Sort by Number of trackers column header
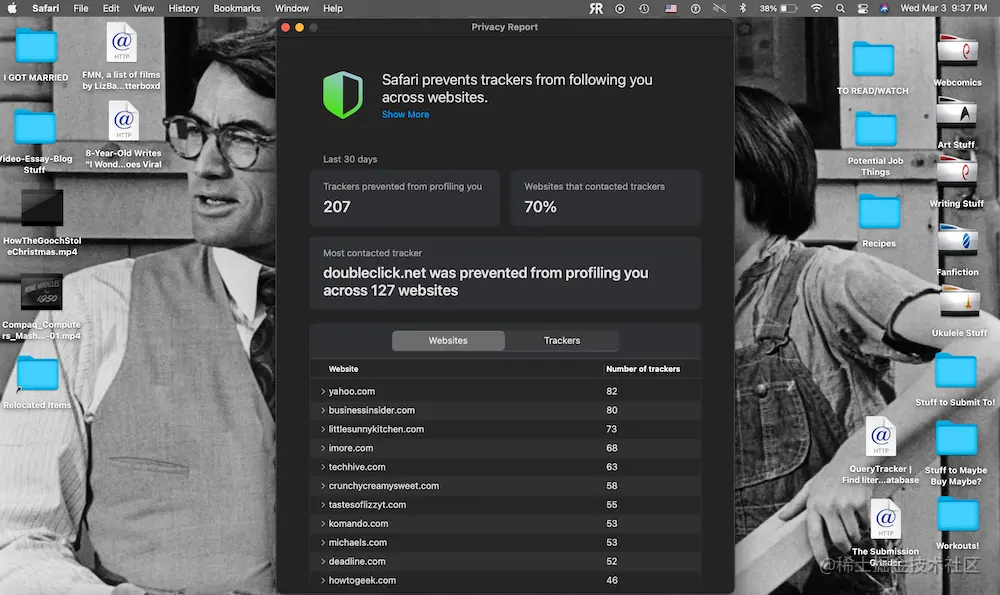Image resolution: width=1000 pixels, height=595 pixels. tap(643, 369)
